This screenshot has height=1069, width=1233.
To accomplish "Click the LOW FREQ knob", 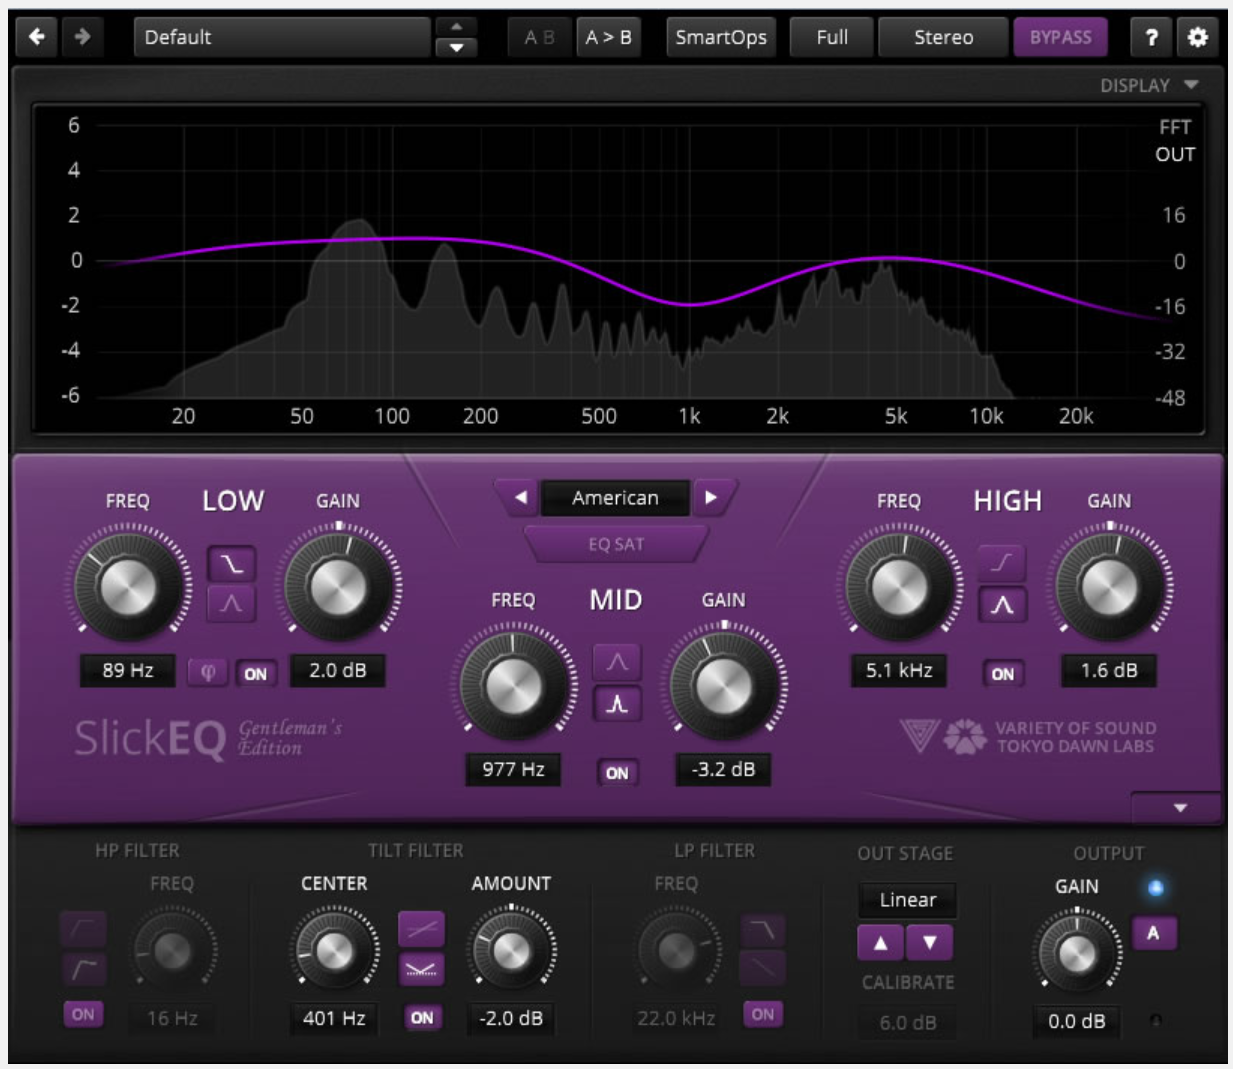I will [128, 586].
